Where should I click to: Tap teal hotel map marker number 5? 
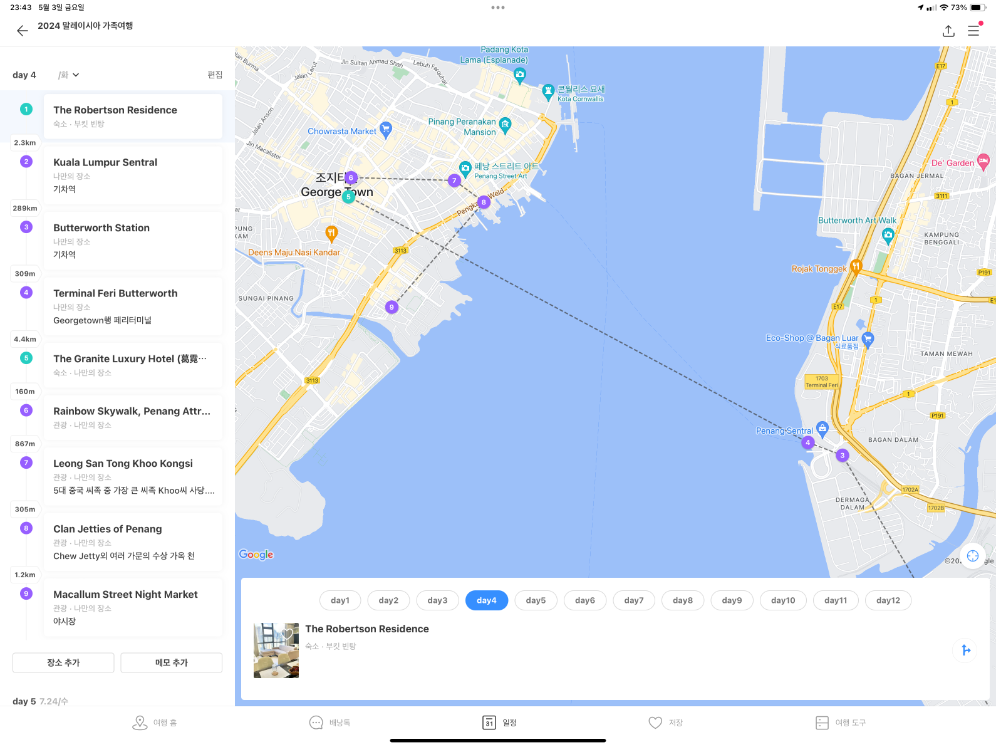click(x=348, y=197)
